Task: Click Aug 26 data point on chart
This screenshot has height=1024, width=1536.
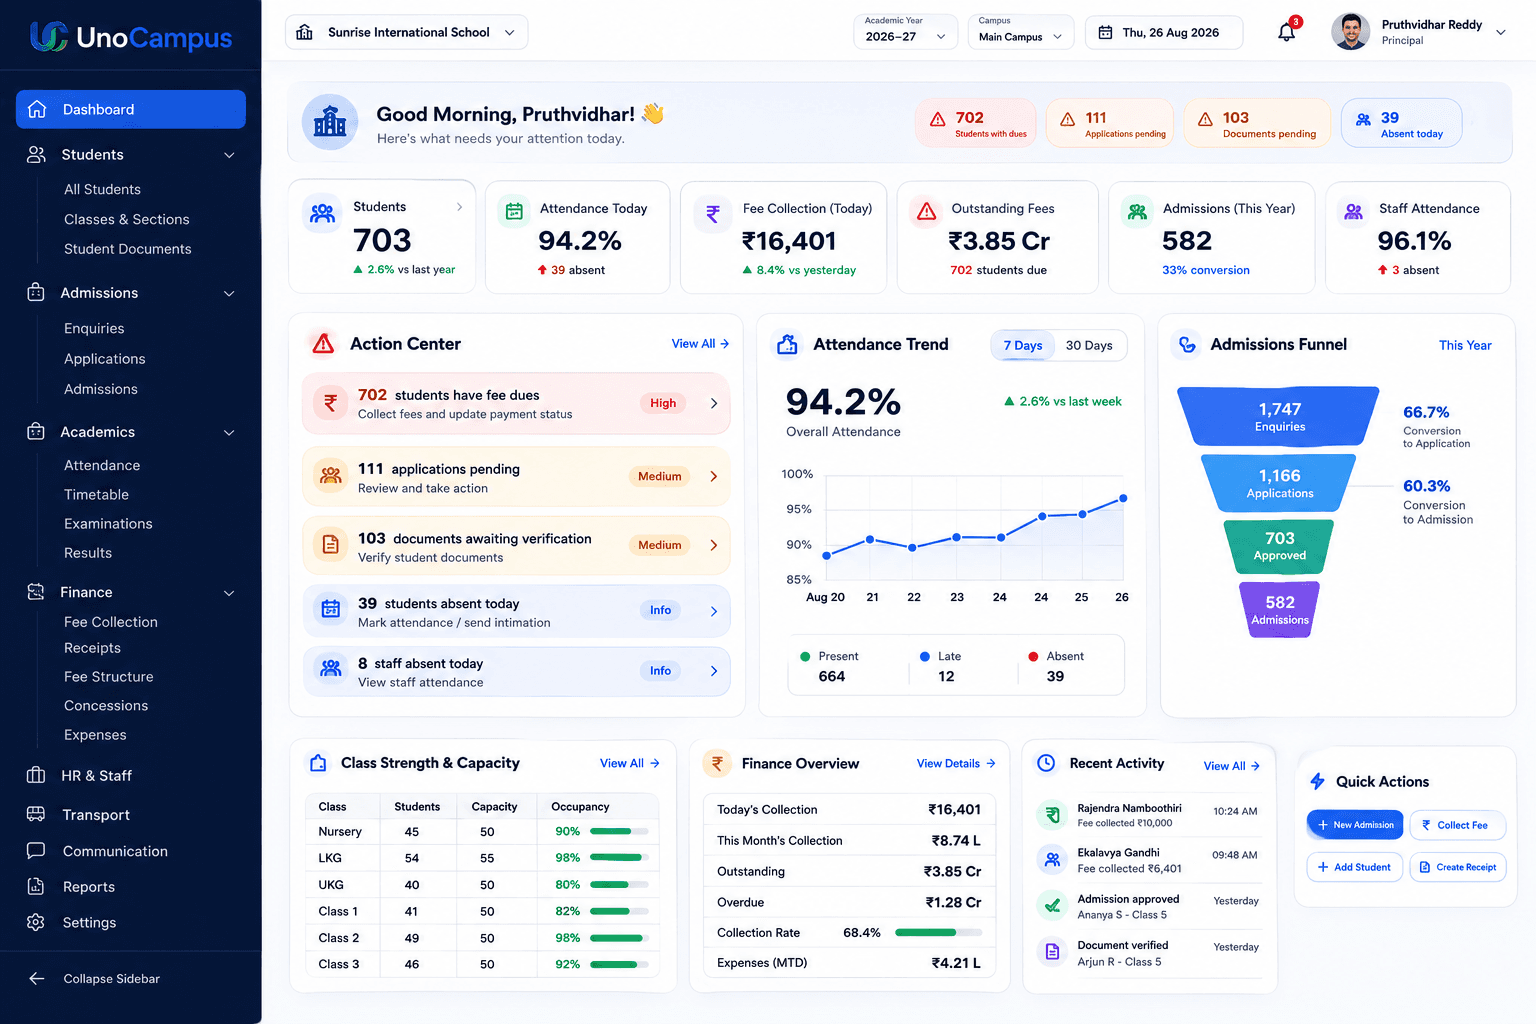Action: (x=1123, y=498)
